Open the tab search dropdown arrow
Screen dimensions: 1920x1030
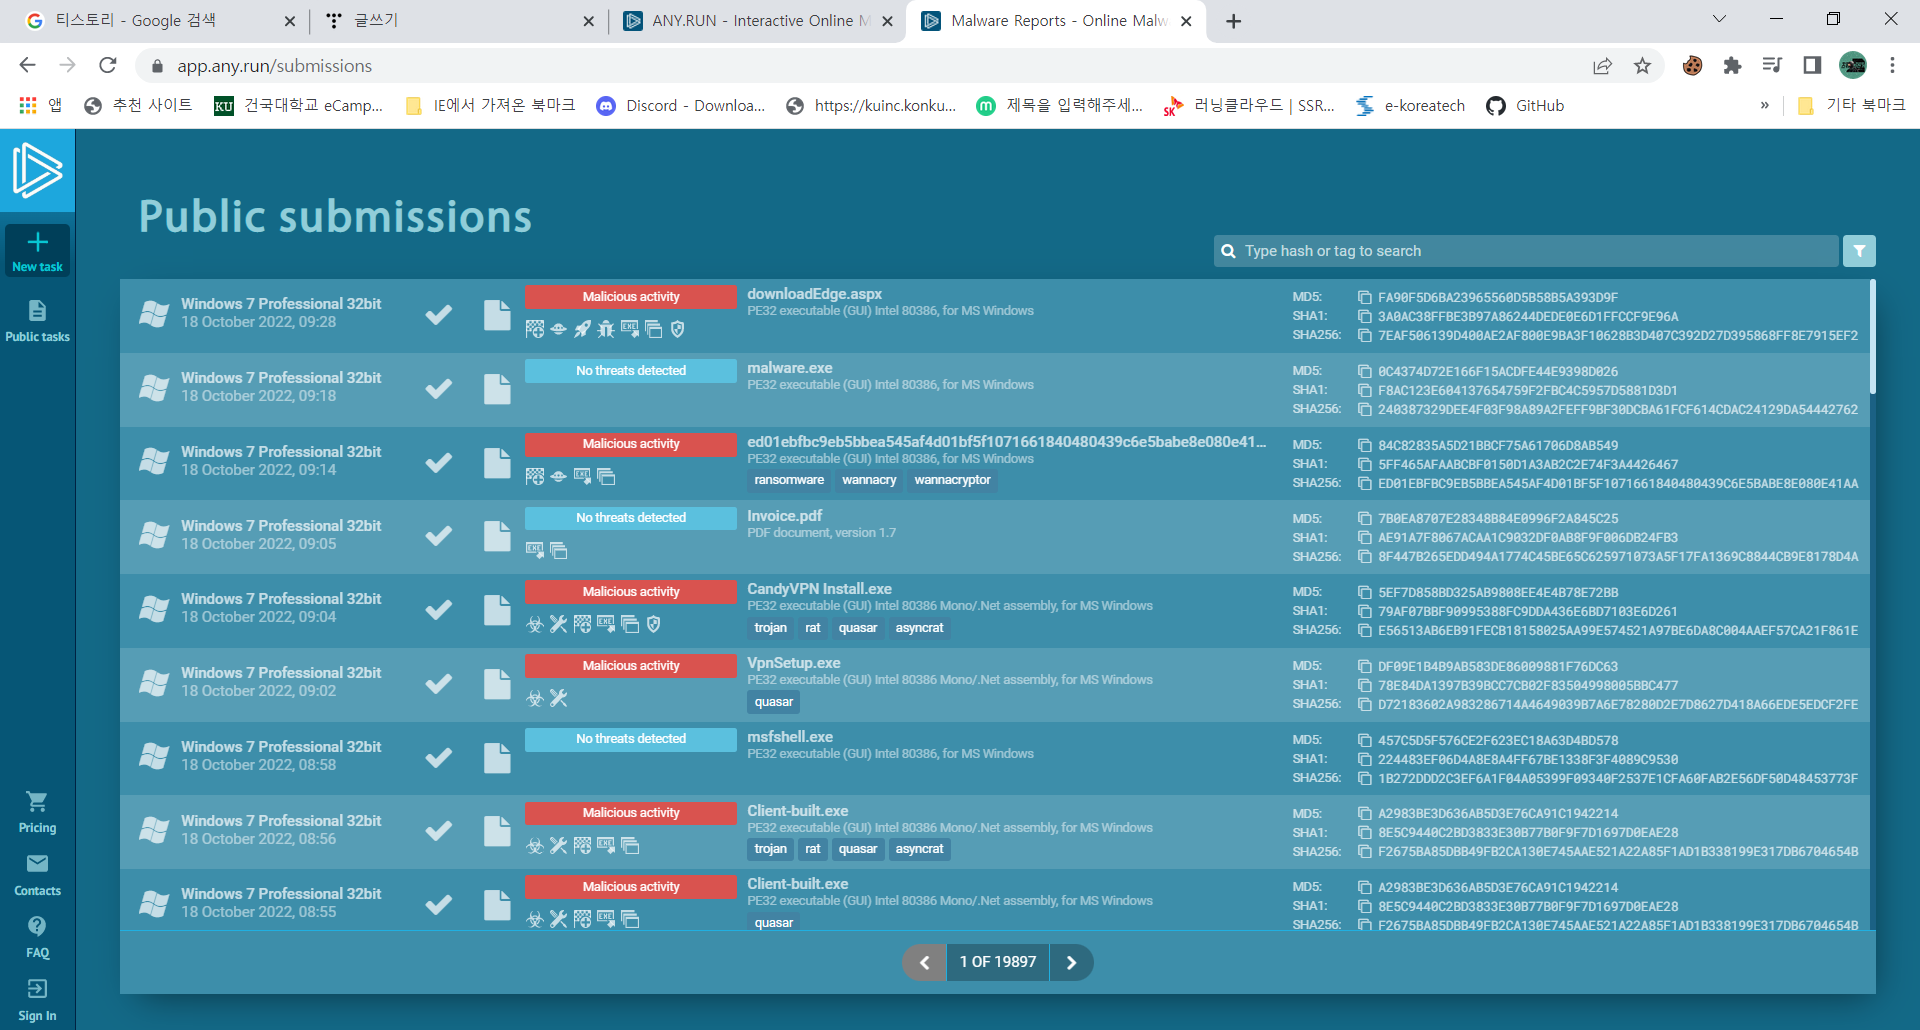(1719, 19)
